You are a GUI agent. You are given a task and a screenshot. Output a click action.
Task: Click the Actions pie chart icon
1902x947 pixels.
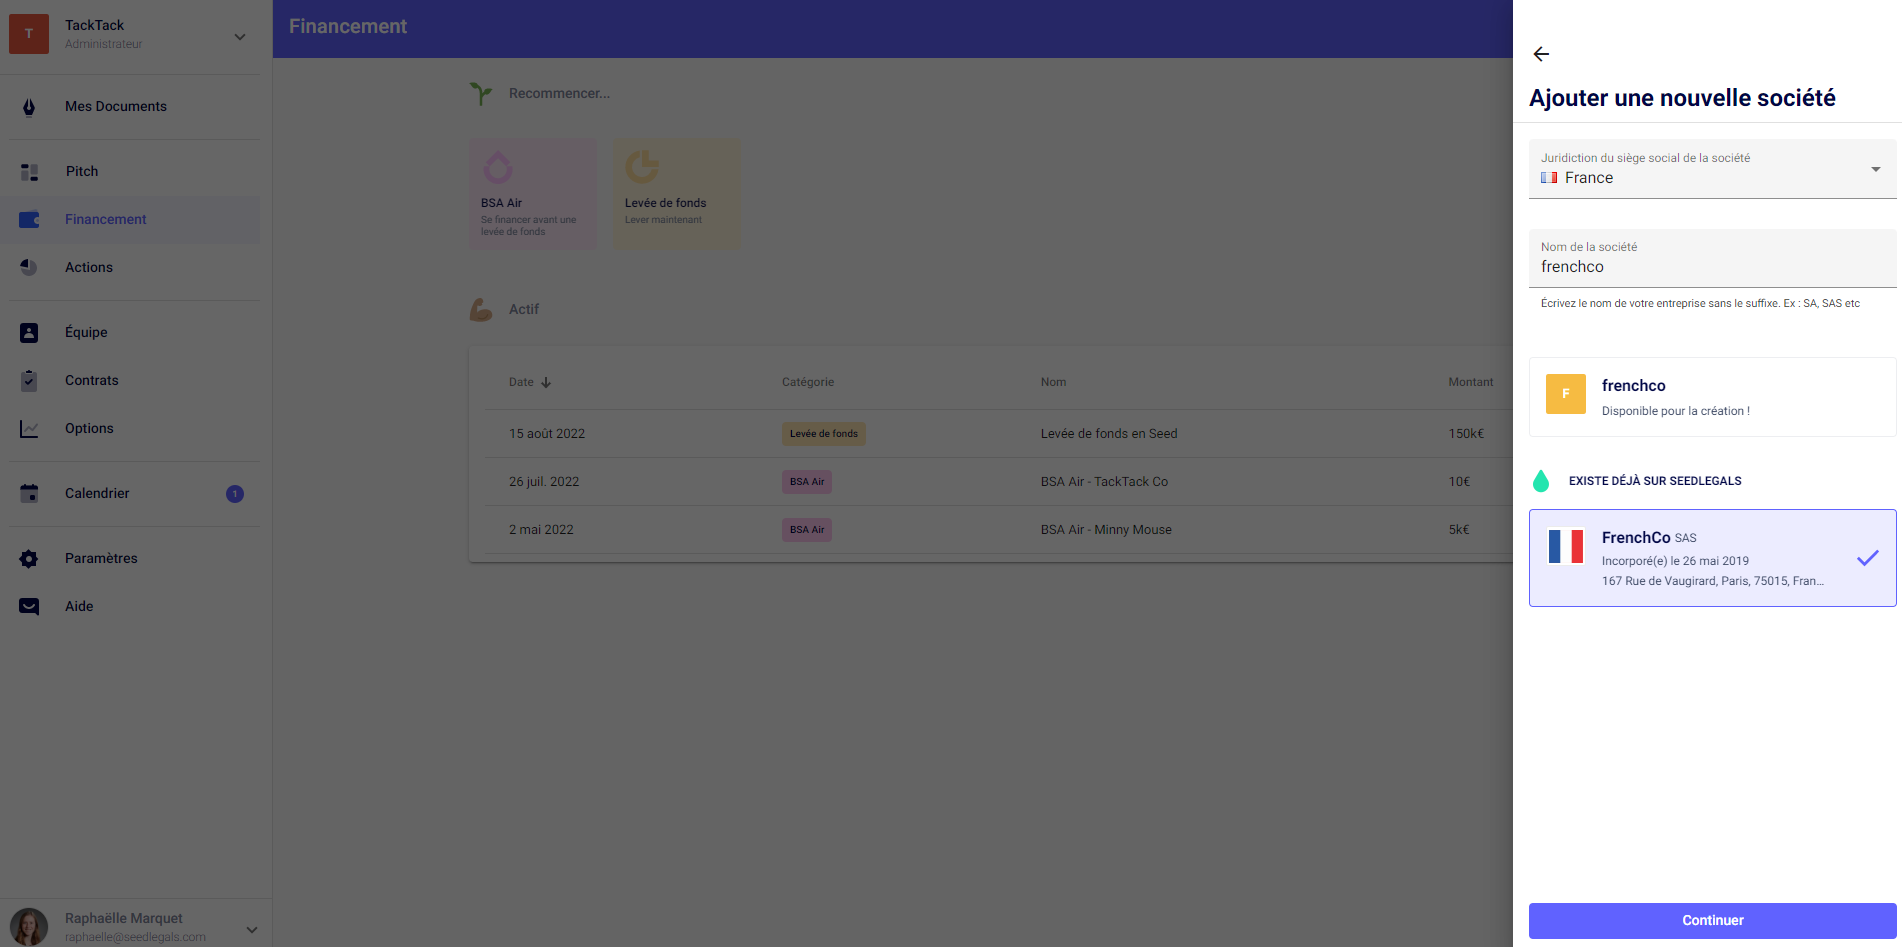click(x=29, y=268)
